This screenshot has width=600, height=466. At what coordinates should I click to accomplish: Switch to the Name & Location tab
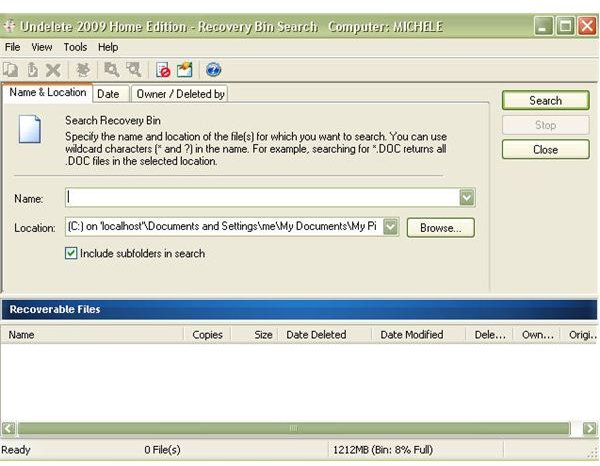click(47, 93)
